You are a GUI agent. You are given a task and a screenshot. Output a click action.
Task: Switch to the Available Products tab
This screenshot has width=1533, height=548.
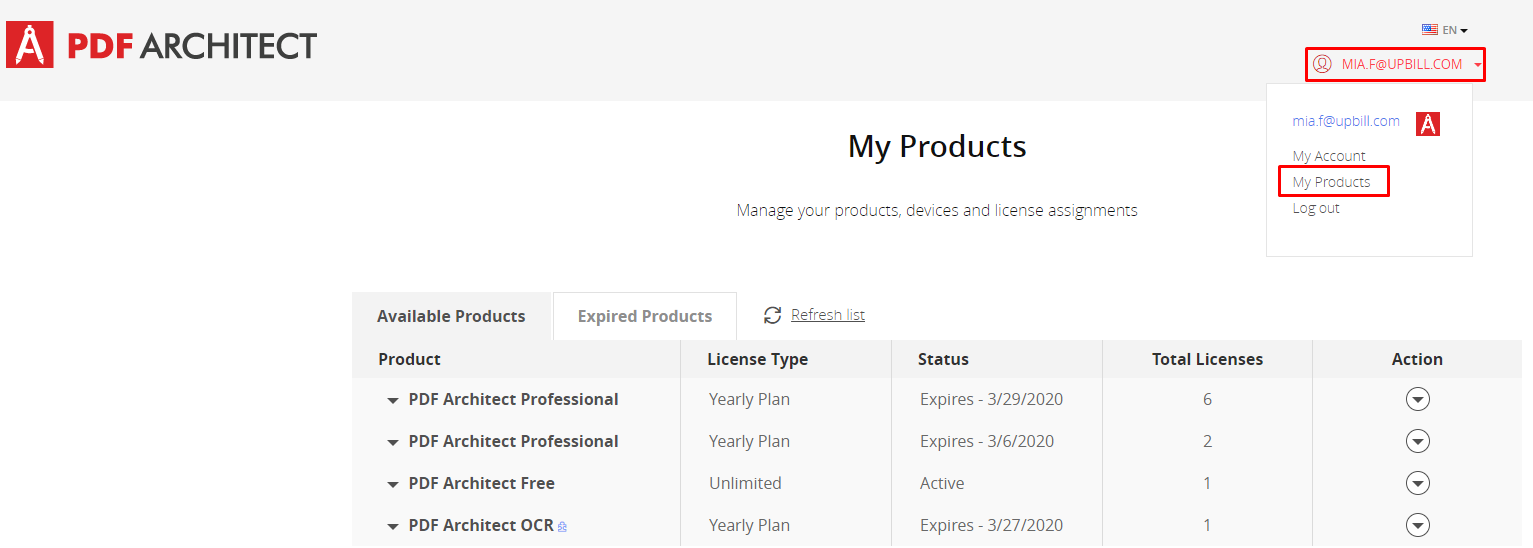click(451, 316)
